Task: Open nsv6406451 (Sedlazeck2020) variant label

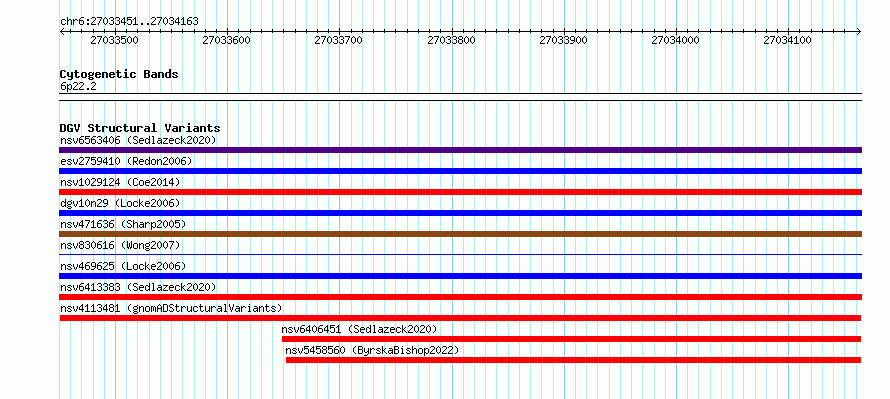Action: click(359, 329)
